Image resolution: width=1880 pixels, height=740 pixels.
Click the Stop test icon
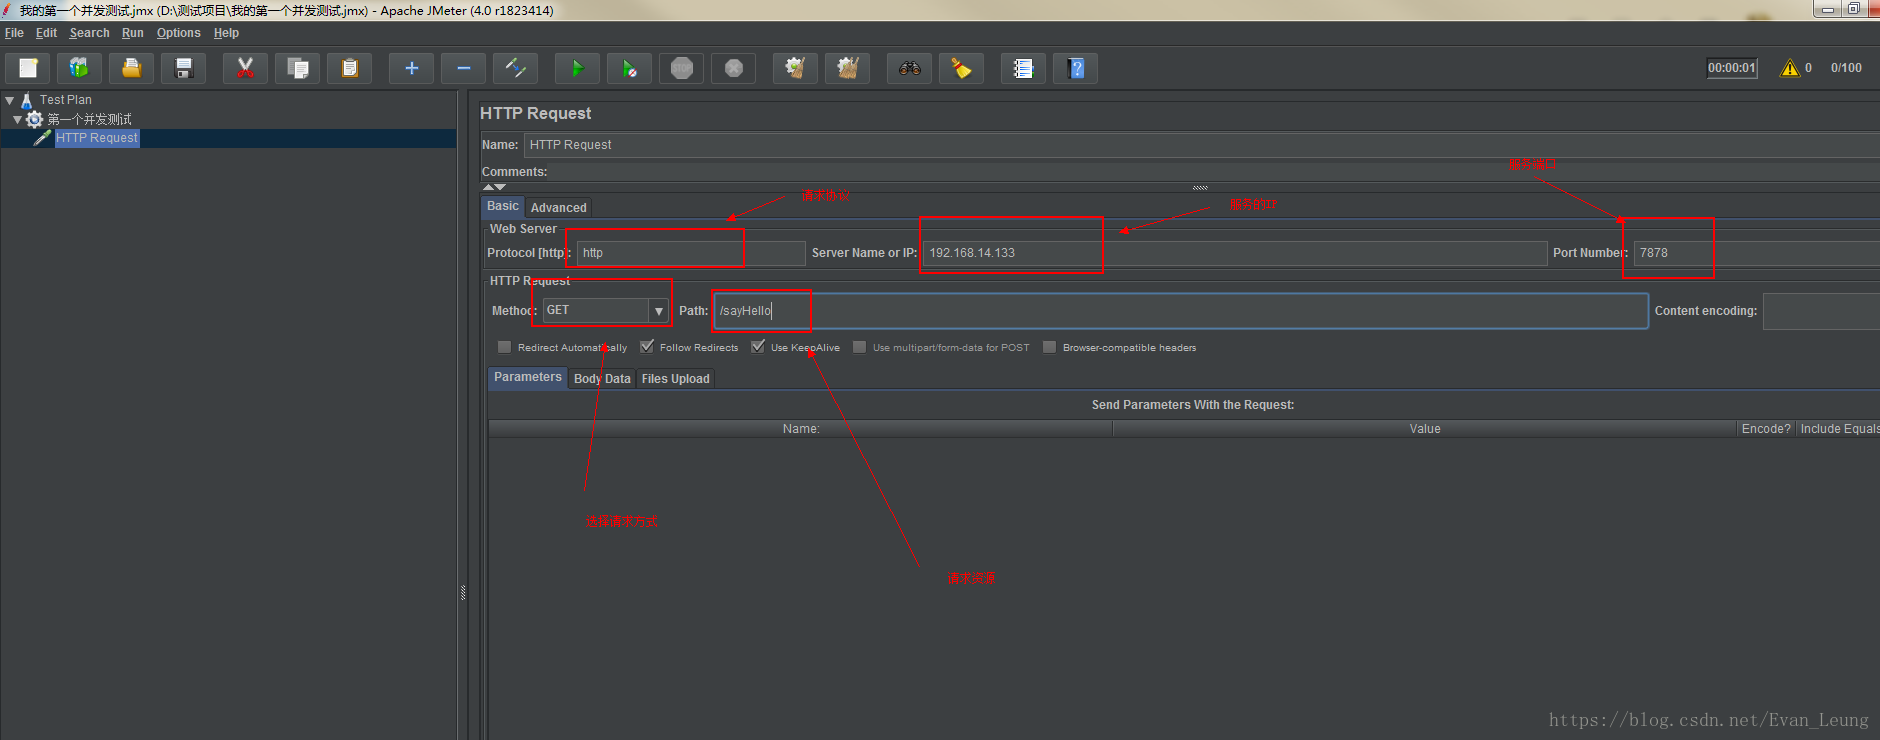coord(681,68)
